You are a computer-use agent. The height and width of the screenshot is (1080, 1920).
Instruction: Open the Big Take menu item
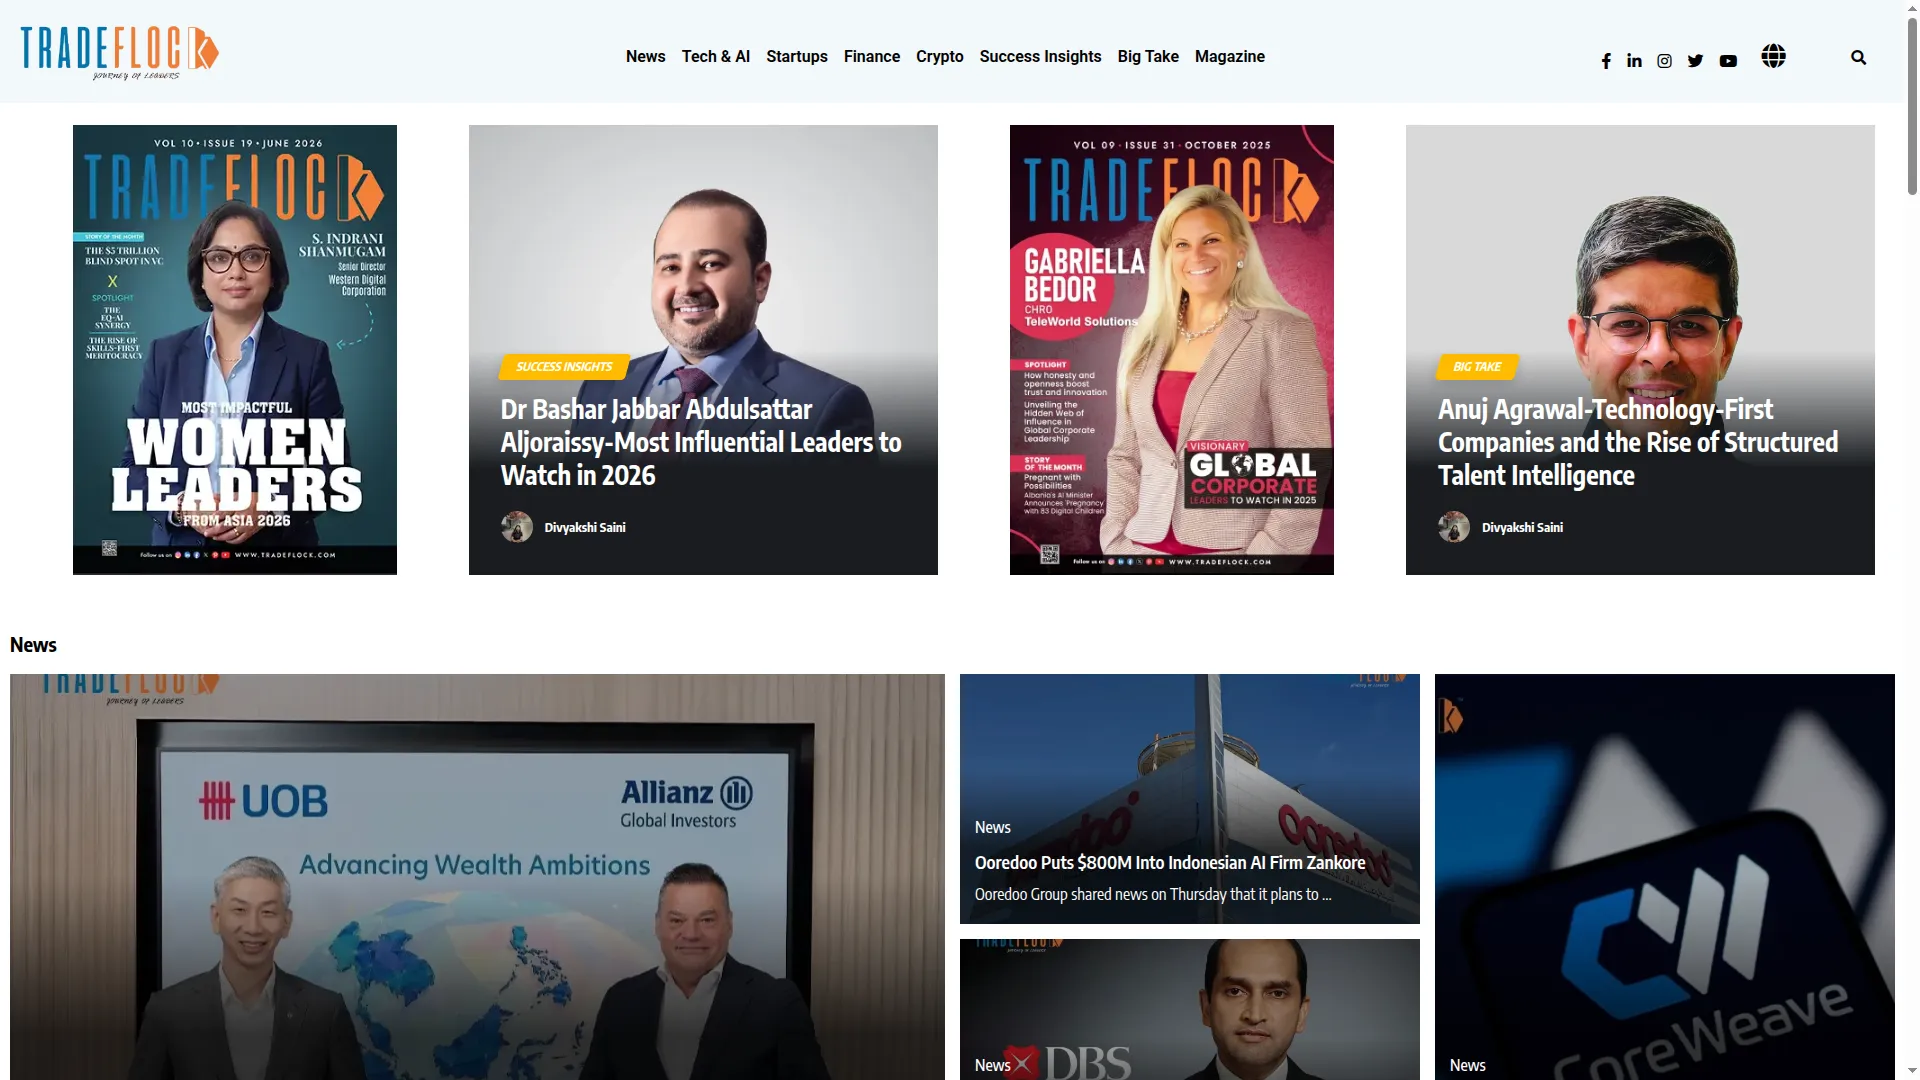click(1148, 57)
